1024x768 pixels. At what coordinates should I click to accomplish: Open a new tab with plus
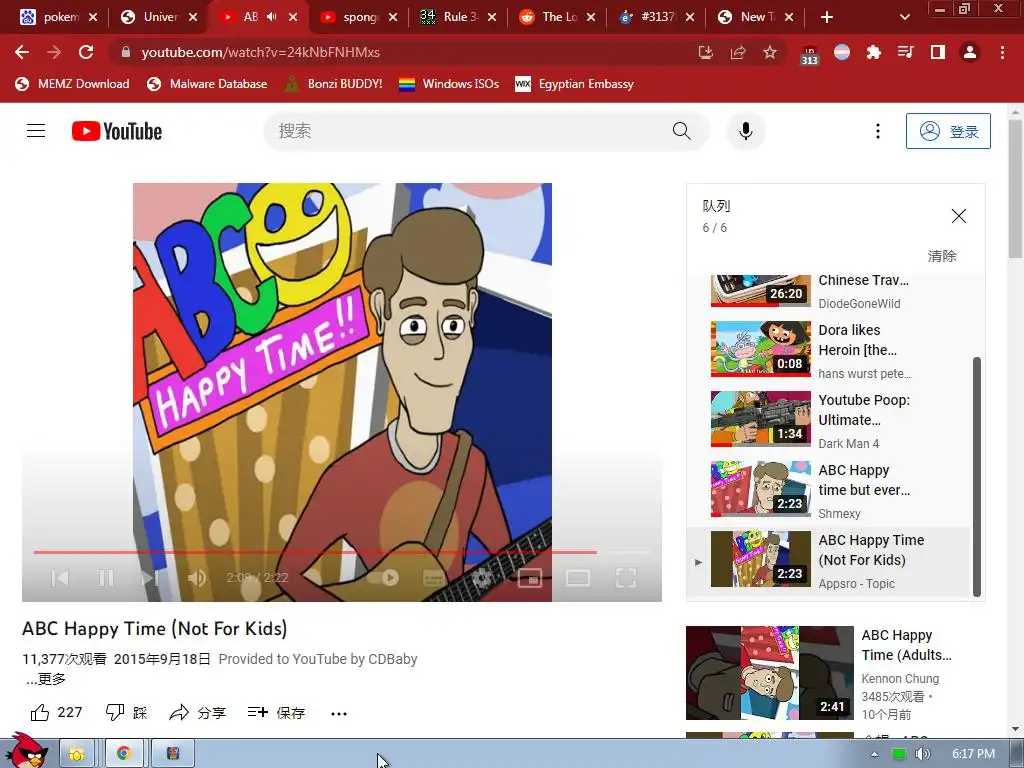[826, 17]
